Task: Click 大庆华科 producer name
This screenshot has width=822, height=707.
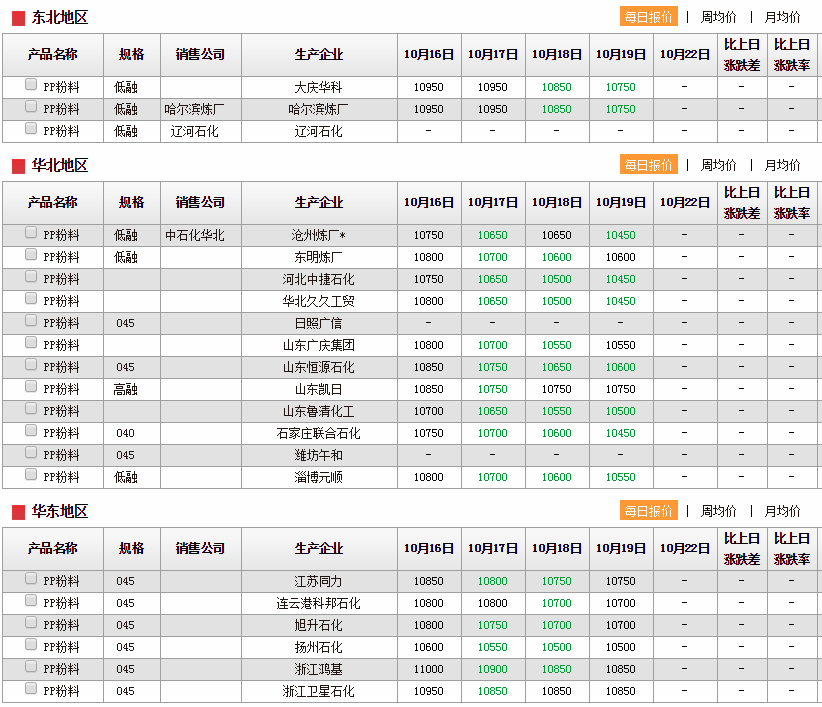Action: pos(319,87)
